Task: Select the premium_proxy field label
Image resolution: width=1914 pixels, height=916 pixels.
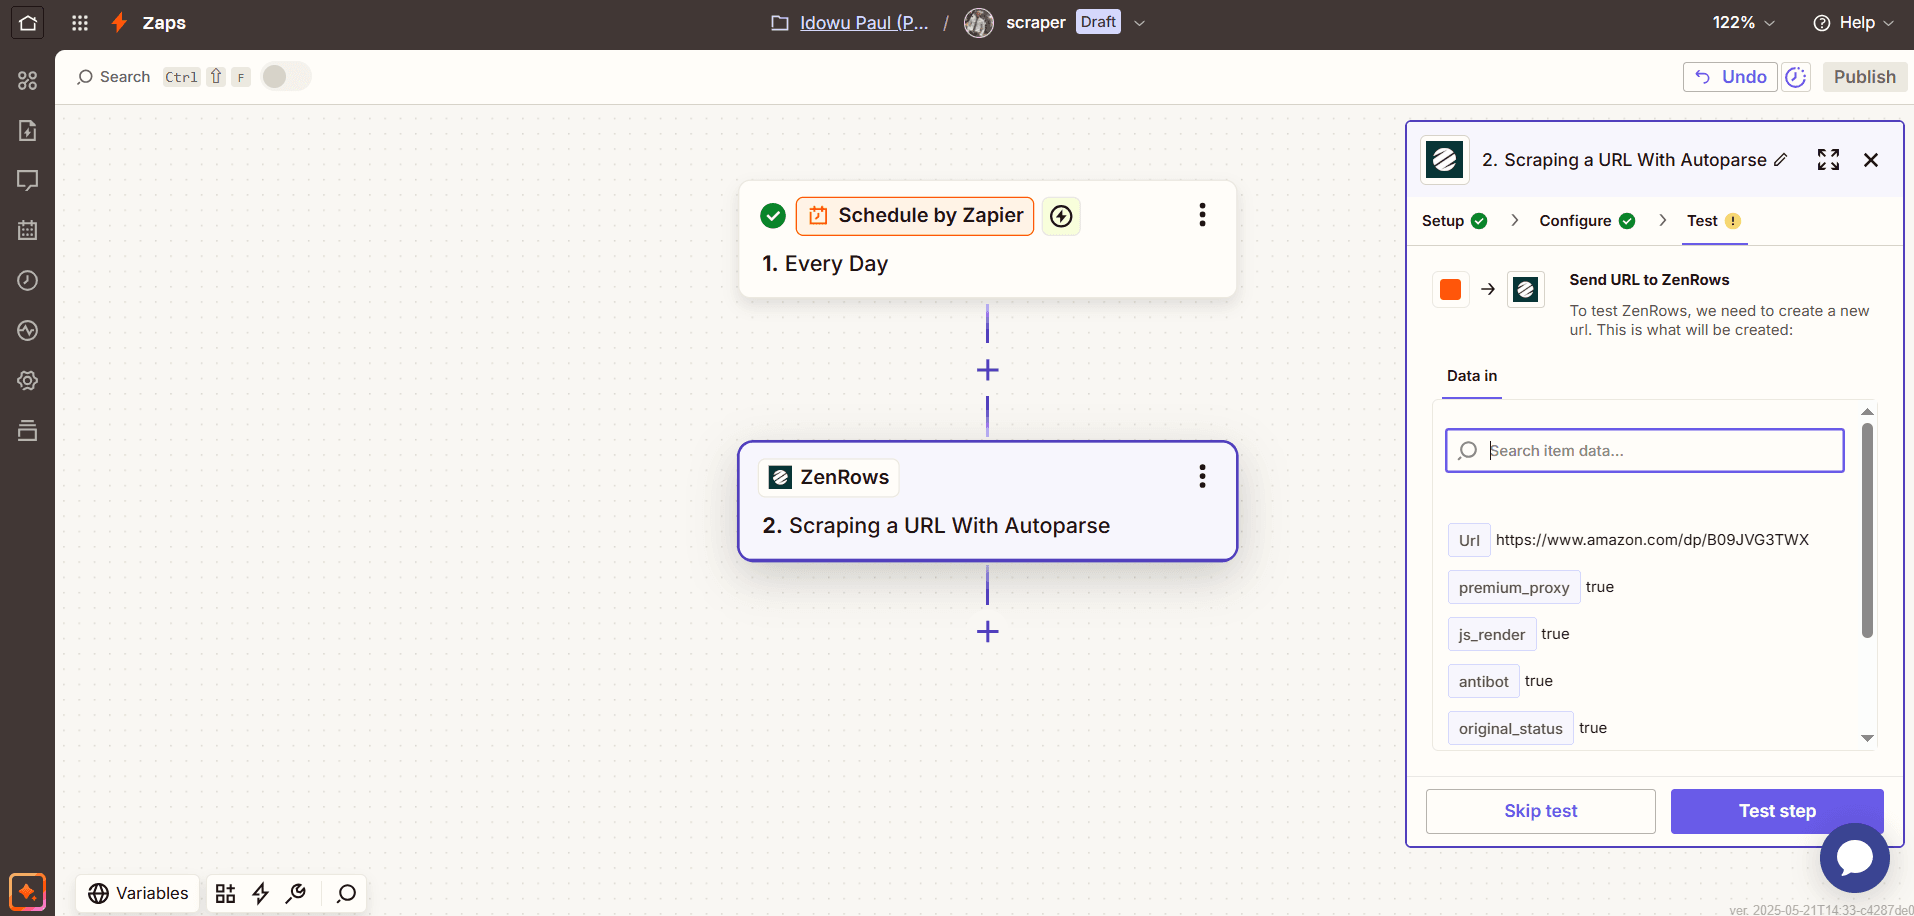Action: [x=1514, y=587]
